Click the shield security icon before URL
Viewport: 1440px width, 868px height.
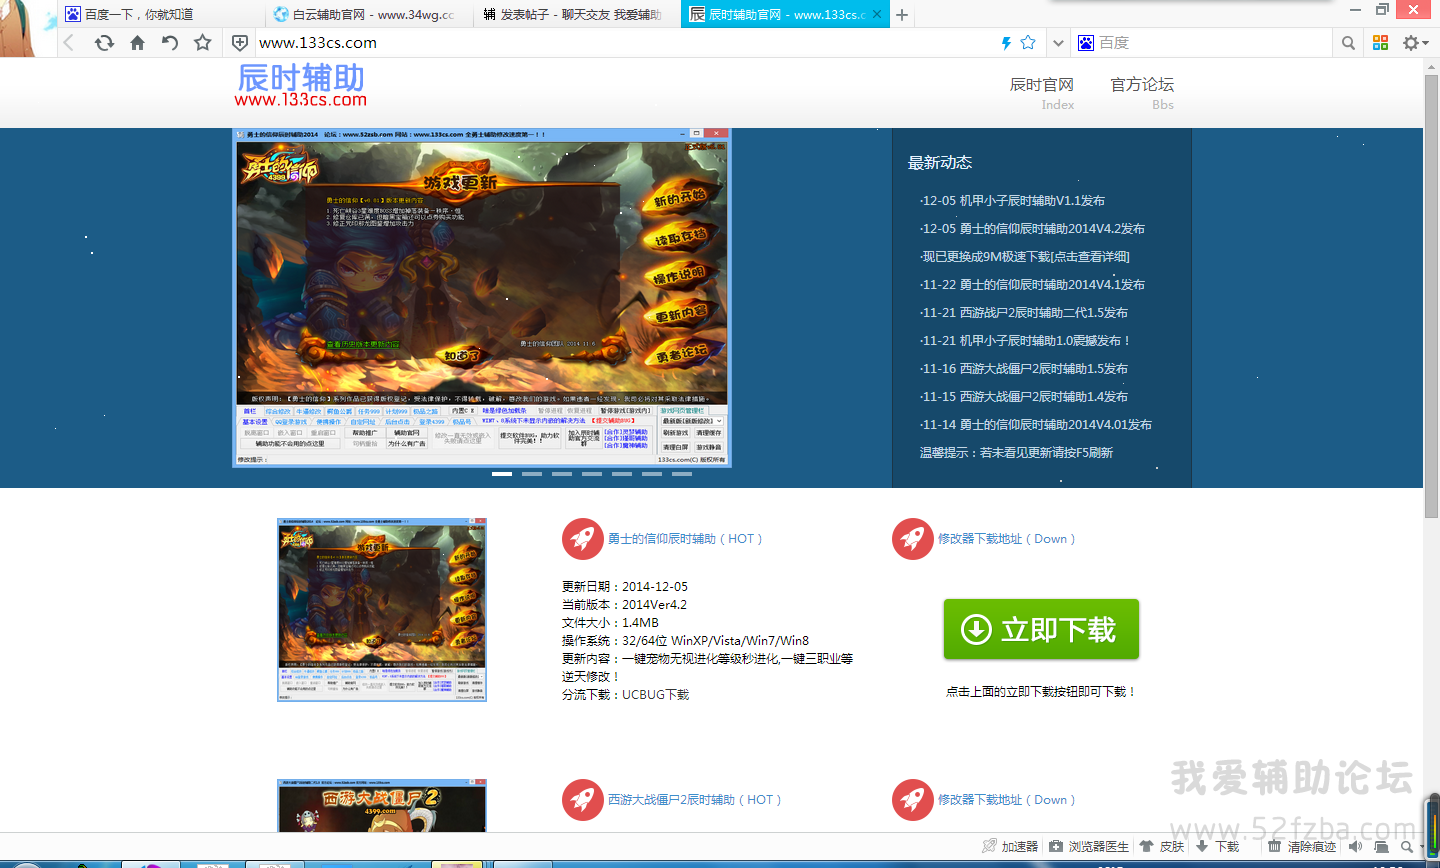pyautogui.click(x=240, y=43)
